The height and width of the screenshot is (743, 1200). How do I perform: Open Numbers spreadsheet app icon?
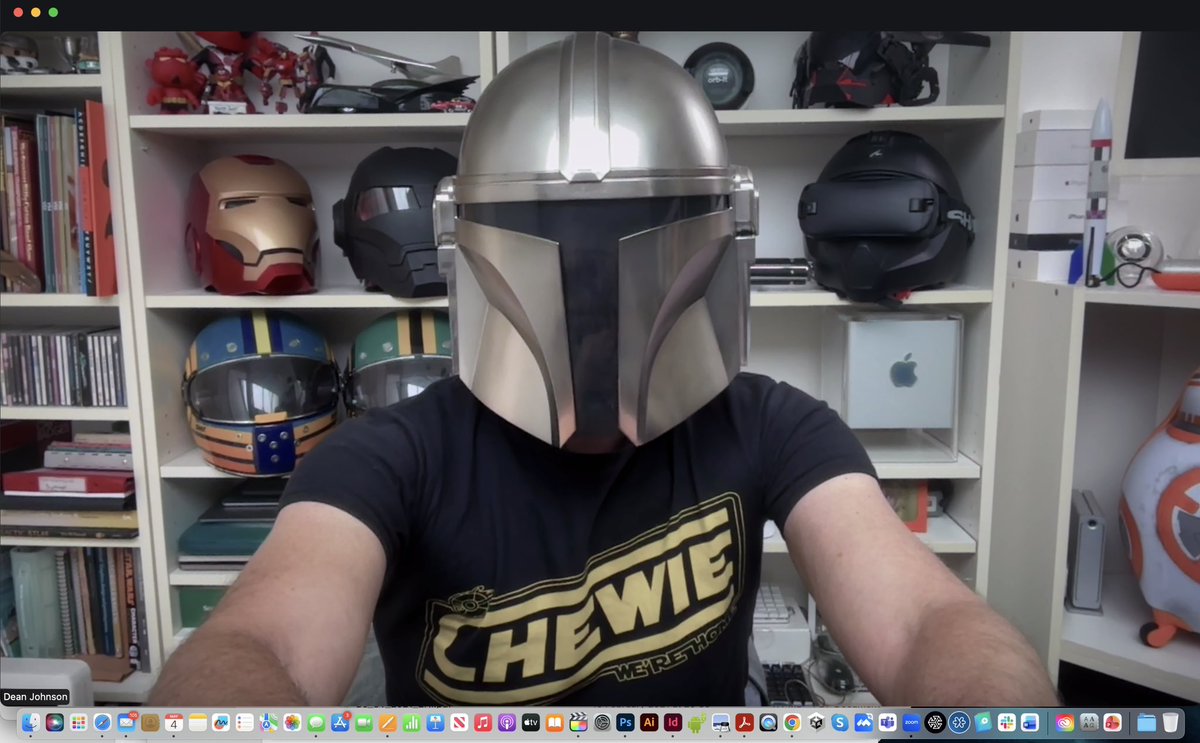pyautogui.click(x=411, y=722)
